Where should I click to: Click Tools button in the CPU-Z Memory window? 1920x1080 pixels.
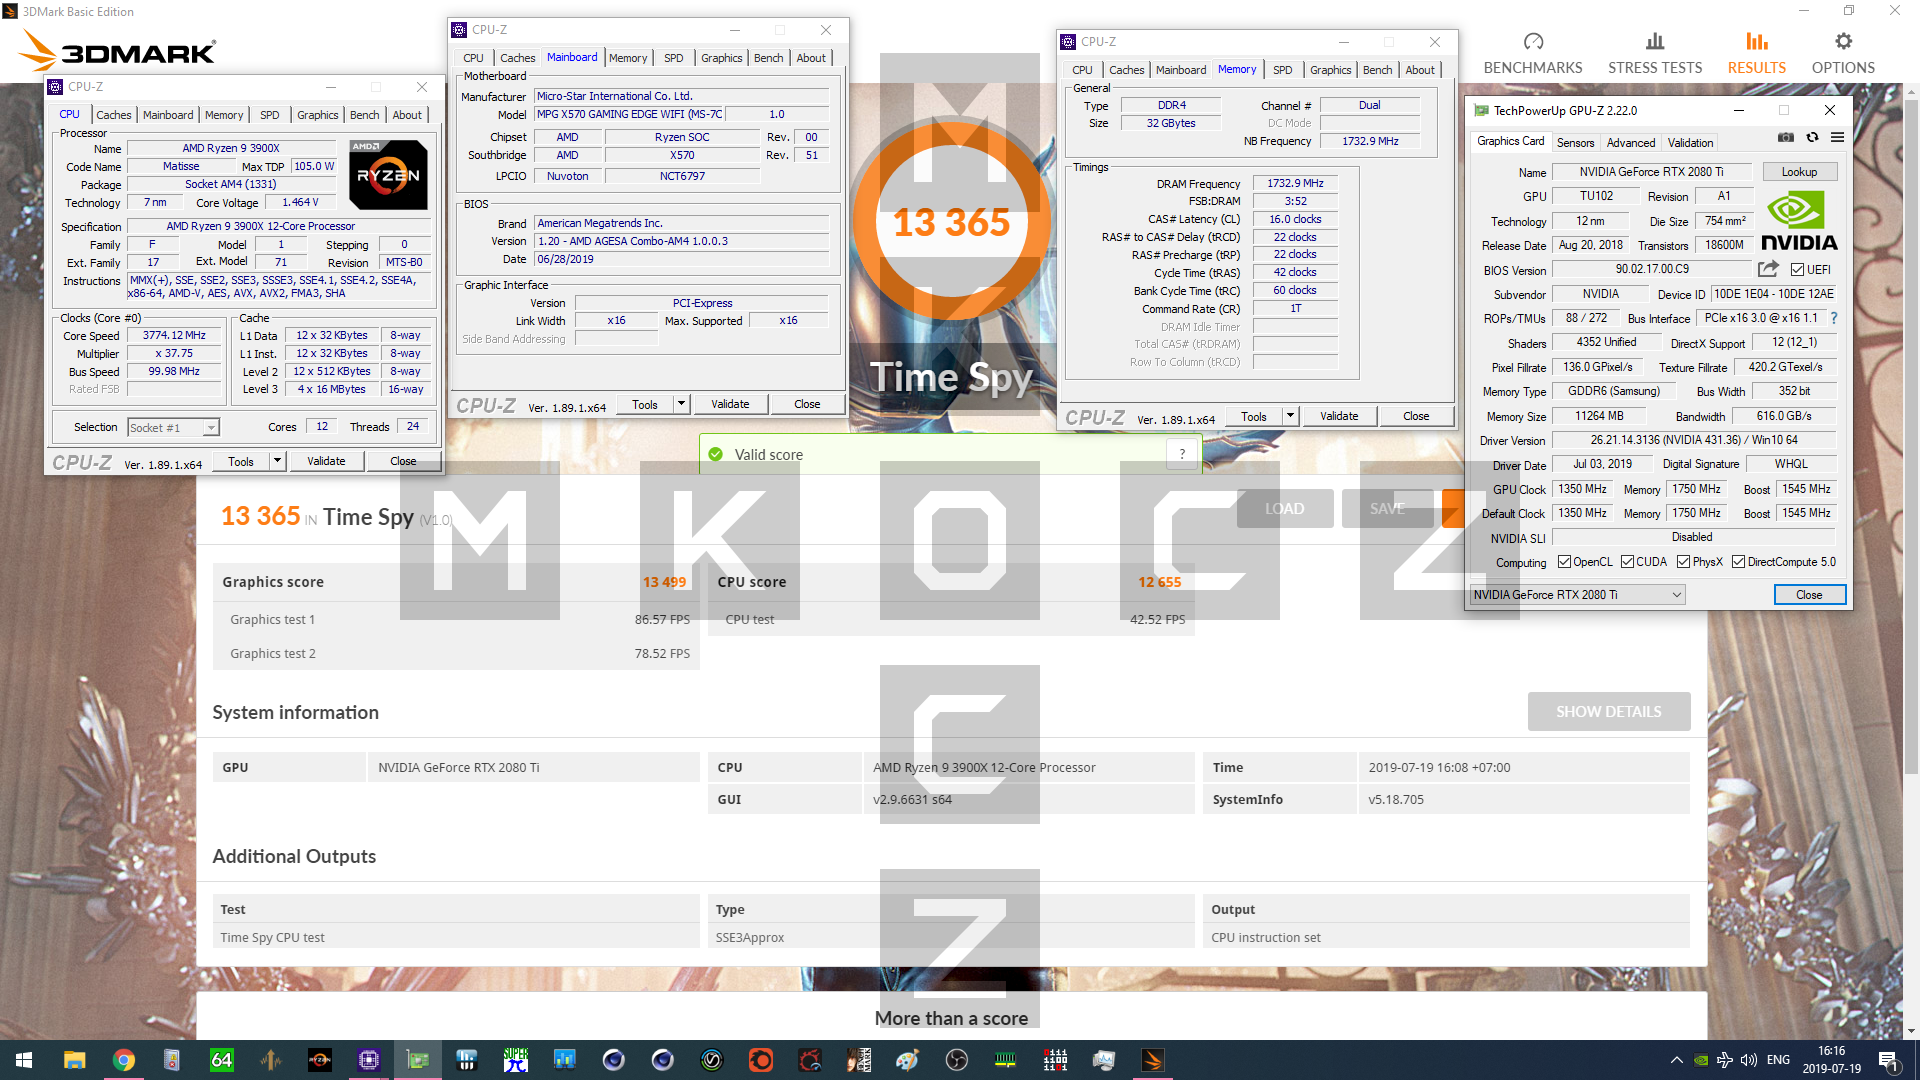[x=1254, y=416]
